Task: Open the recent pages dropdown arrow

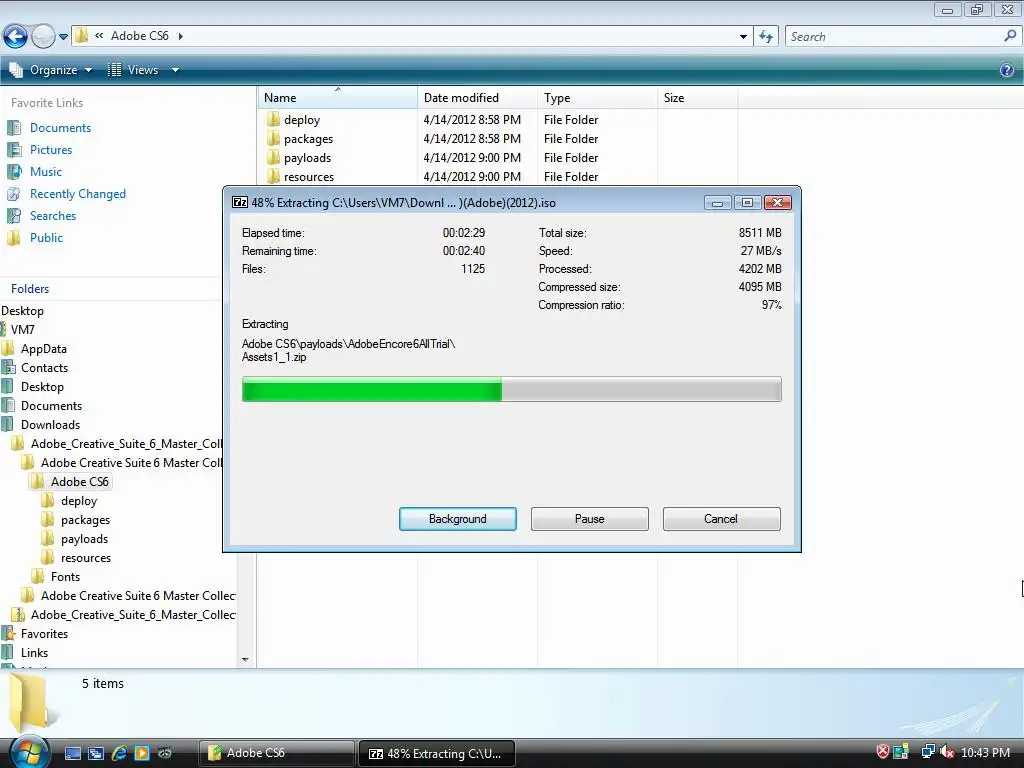Action: pos(63,37)
